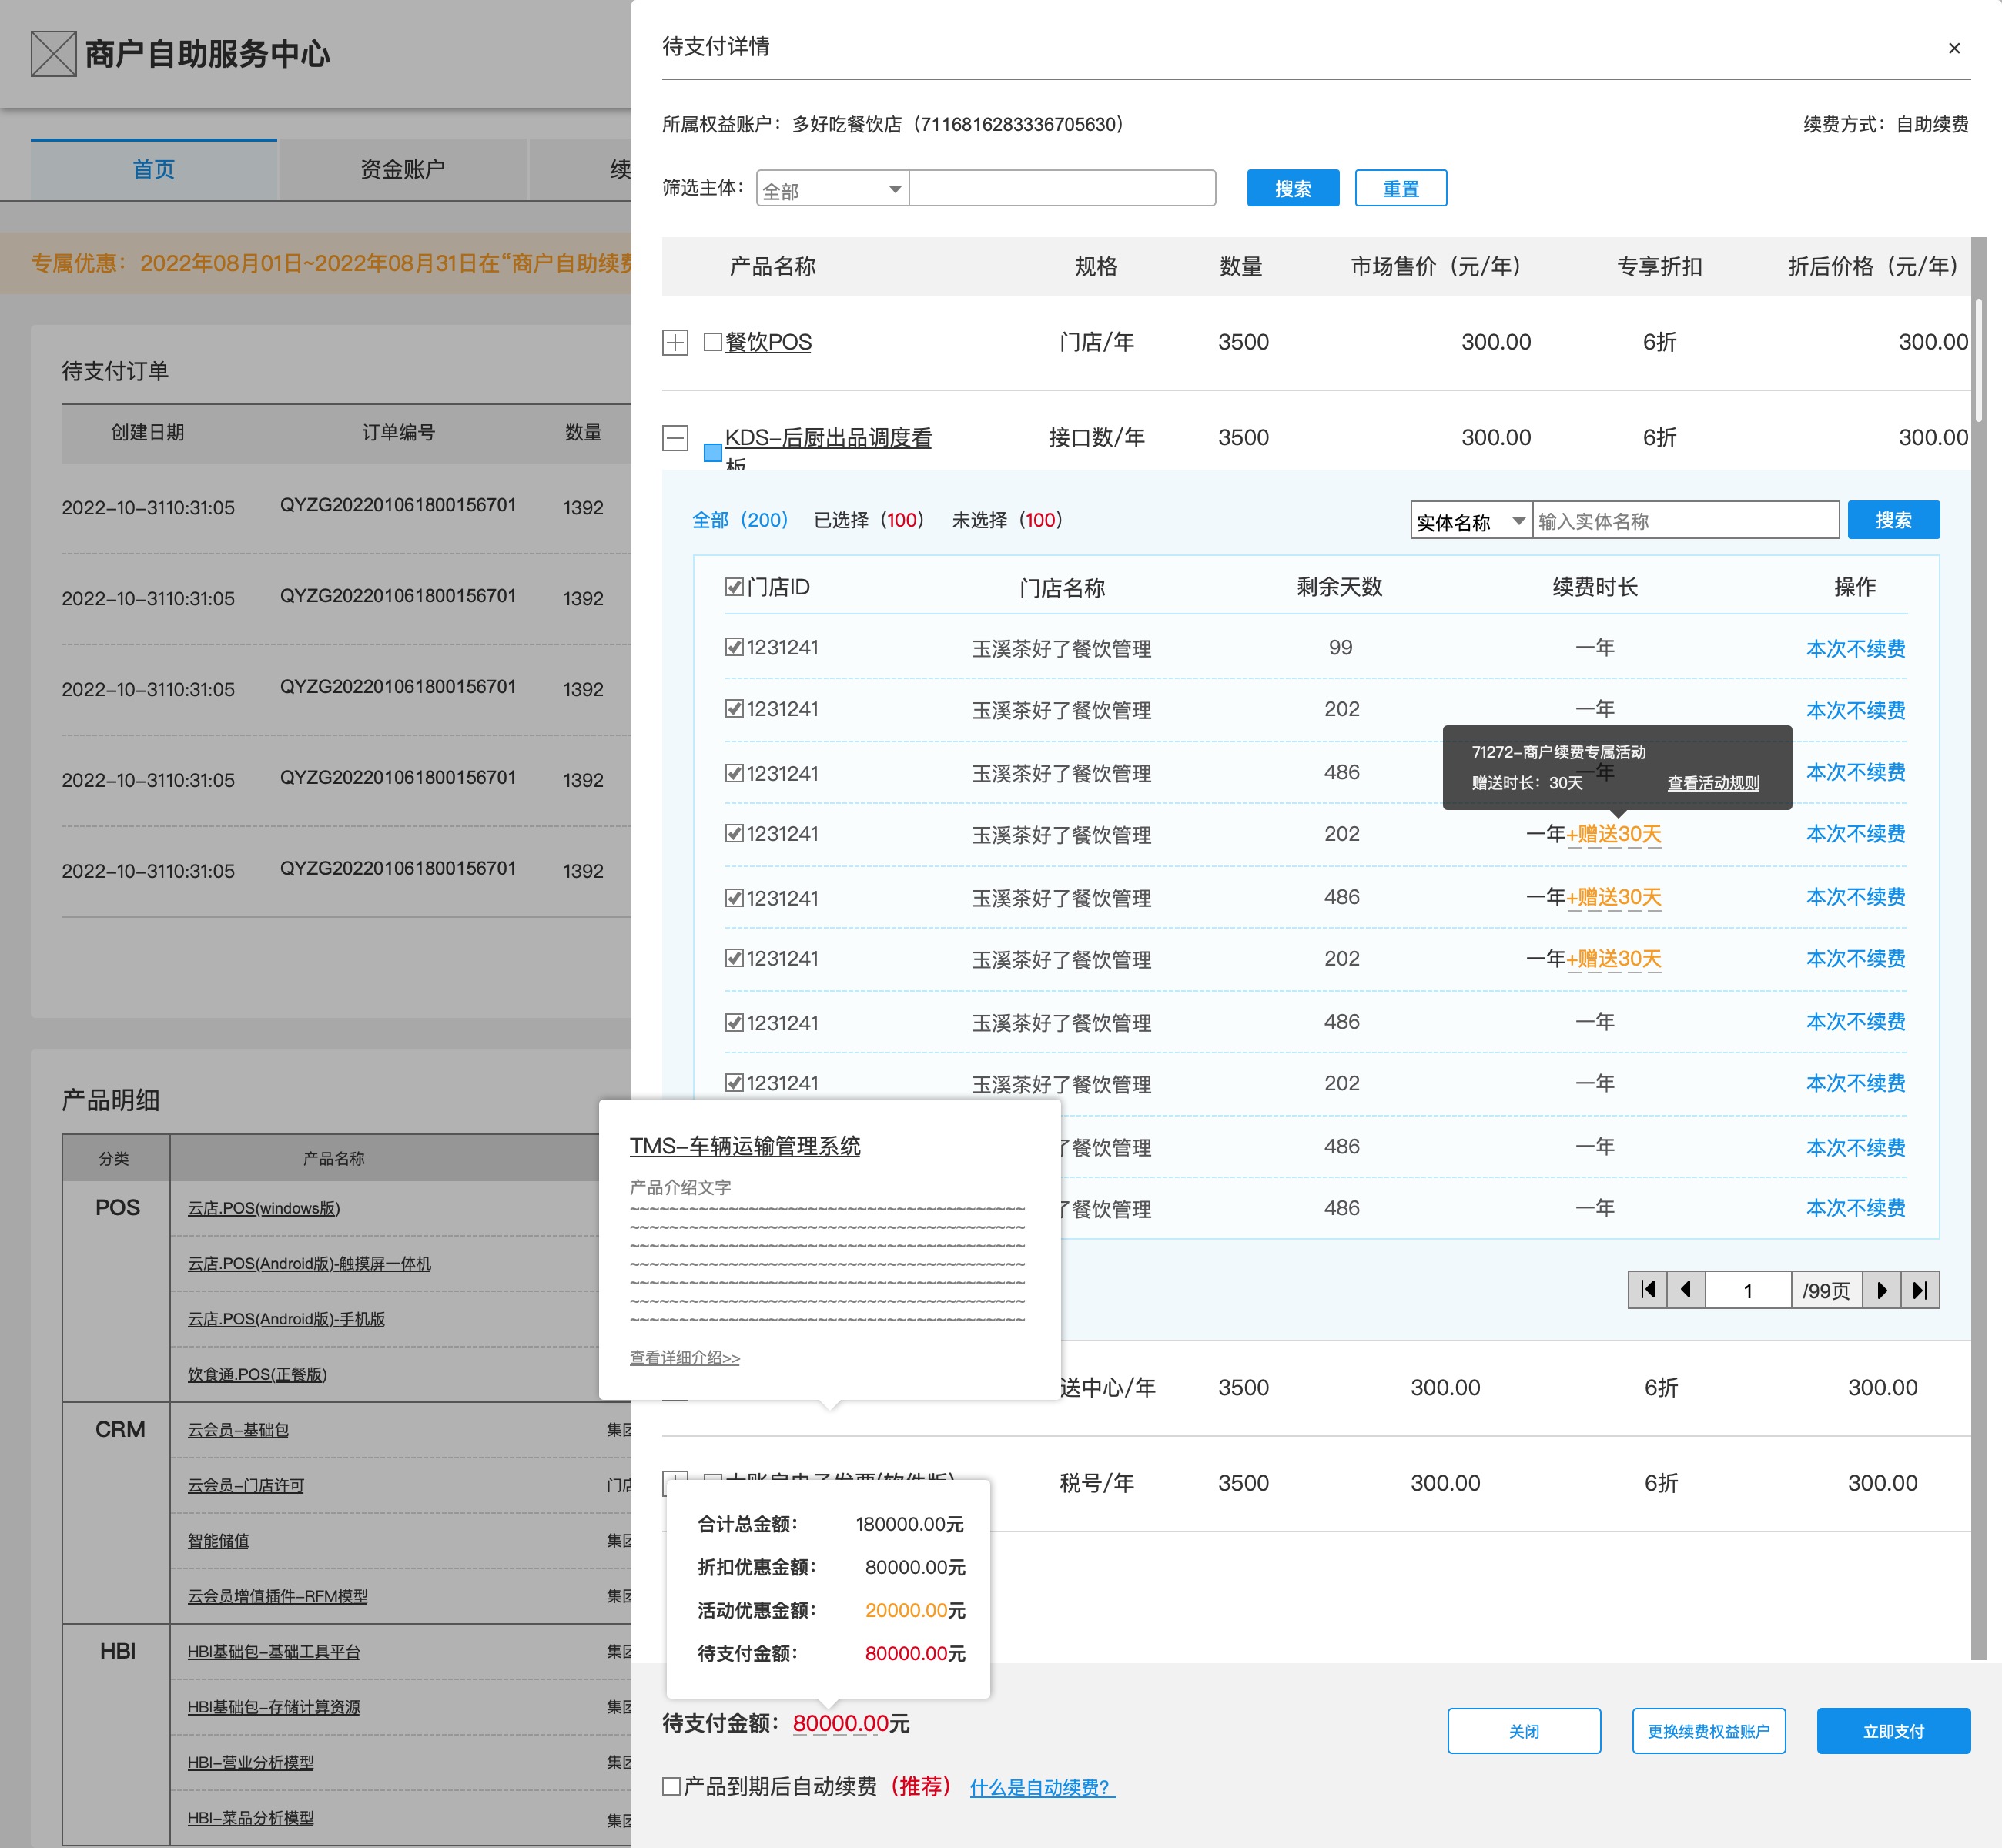Click the page number input showing 1

tap(1748, 1290)
